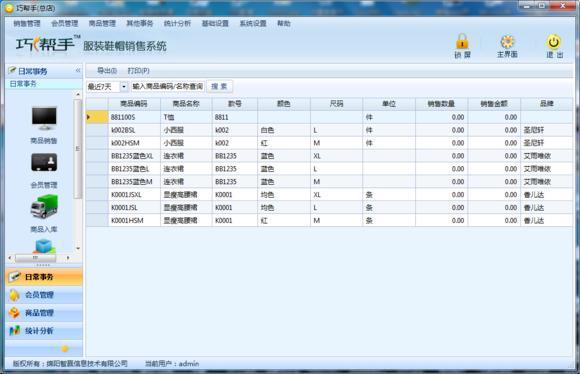Click the small yellow icon under 统计分析
580x374 pixels.
65,348
